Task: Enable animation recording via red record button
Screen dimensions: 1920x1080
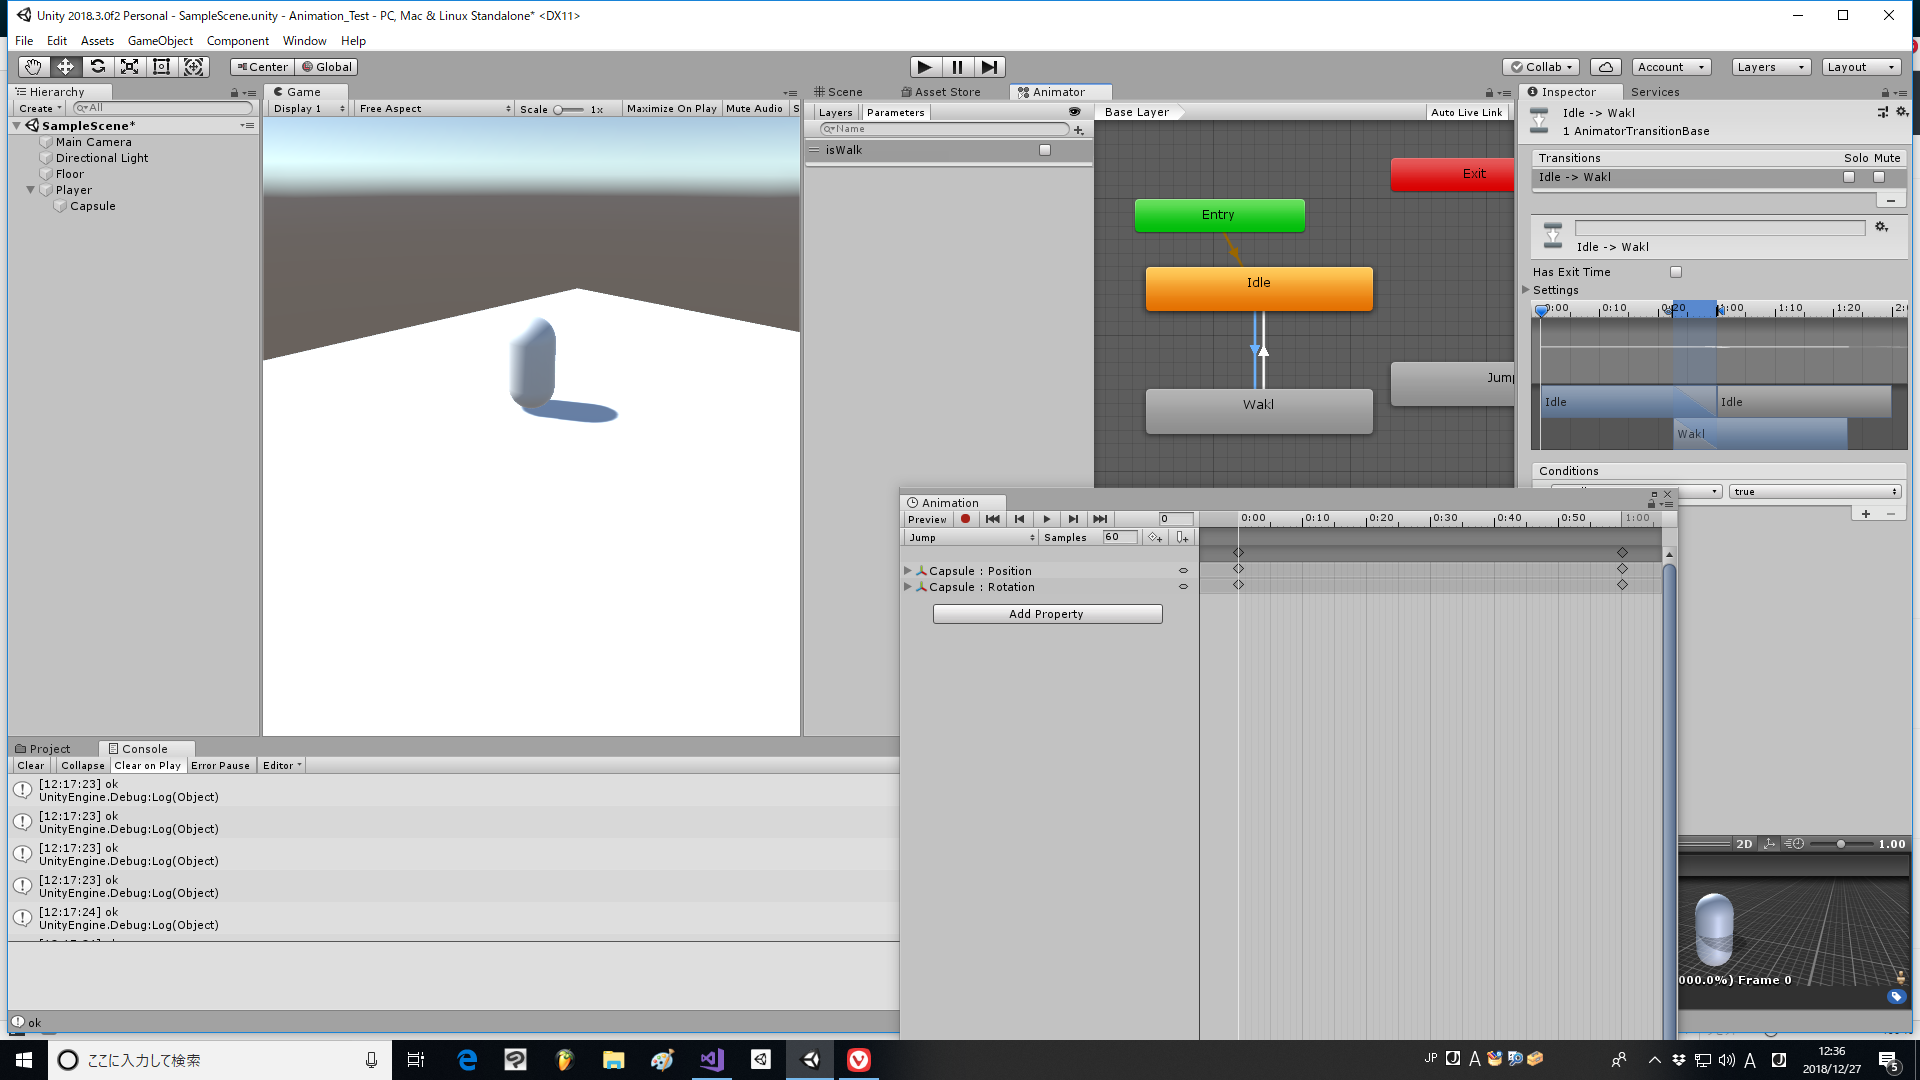Action: [x=965, y=519]
